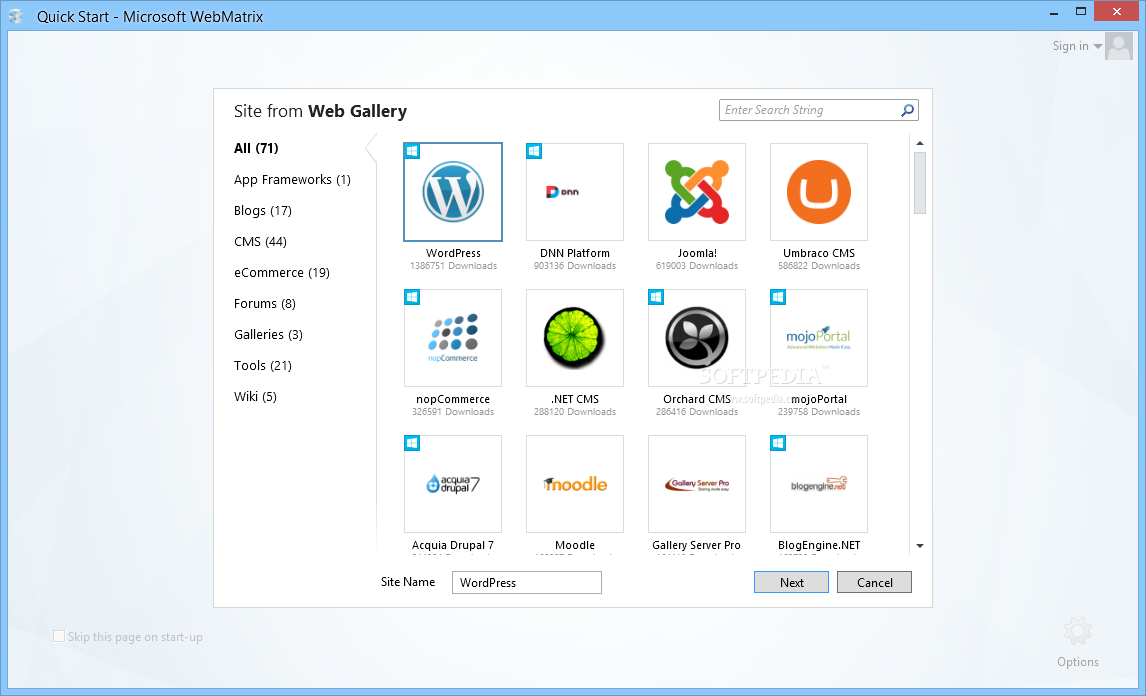This screenshot has height=696, width=1146.
Task: Filter by Galleries (3)
Action: coord(268,335)
